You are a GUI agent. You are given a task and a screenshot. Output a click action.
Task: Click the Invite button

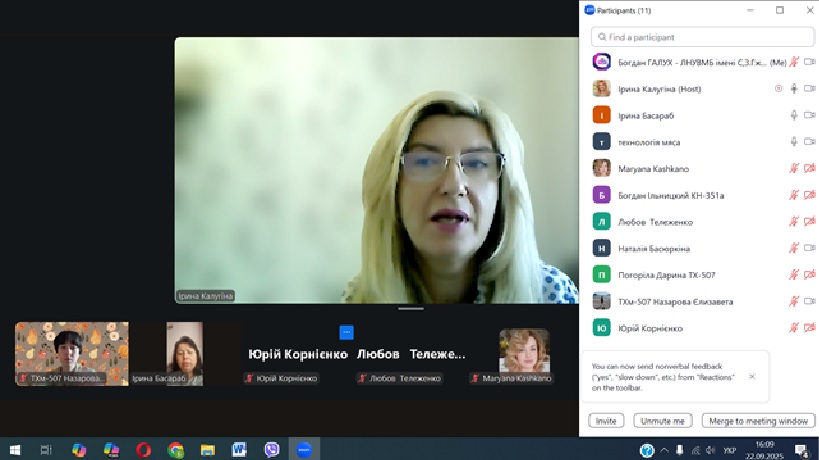tap(606, 421)
